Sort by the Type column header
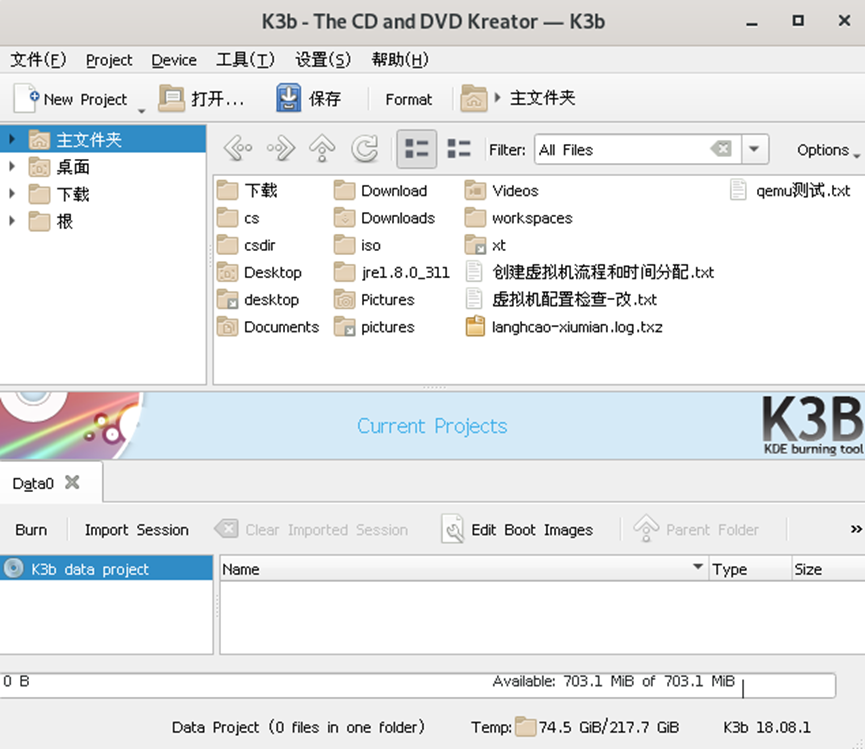 pos(750,569)
